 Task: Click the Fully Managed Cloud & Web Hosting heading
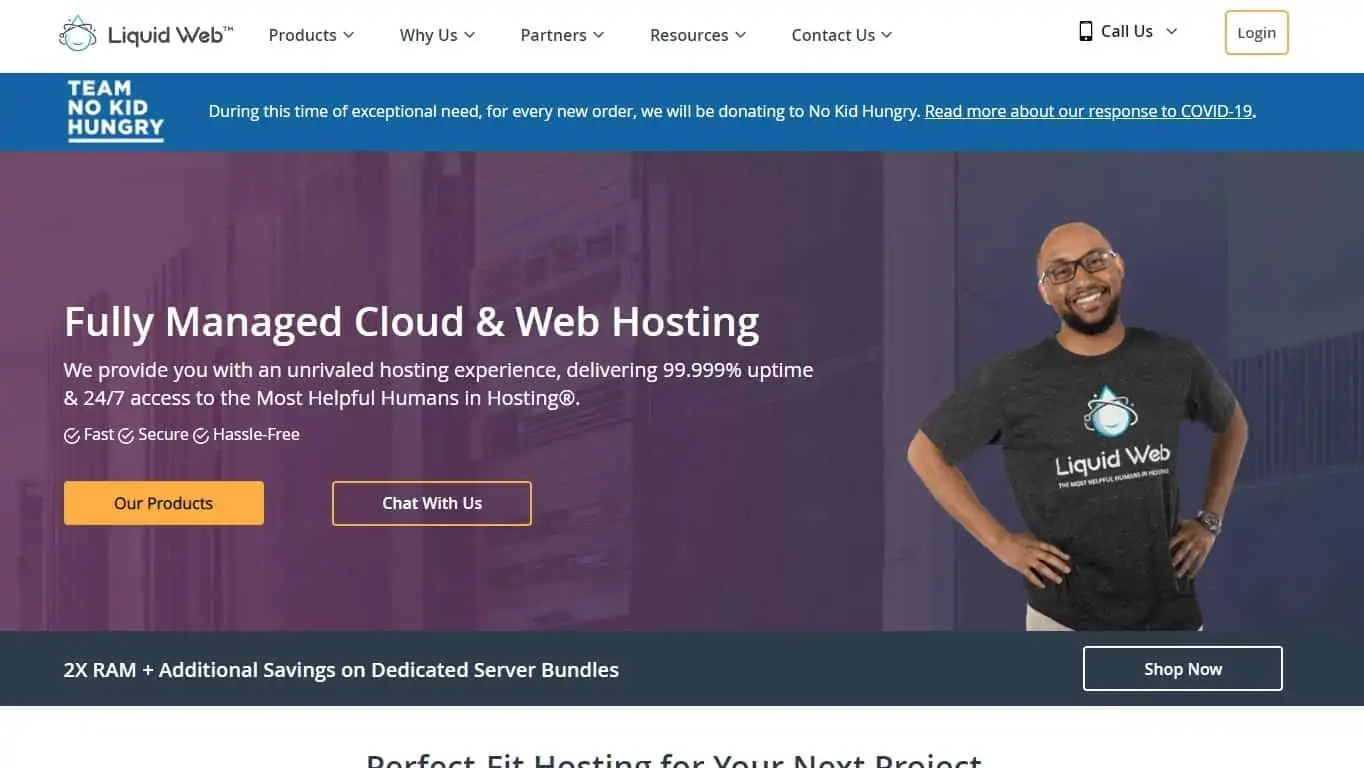[x=412, y=322]
